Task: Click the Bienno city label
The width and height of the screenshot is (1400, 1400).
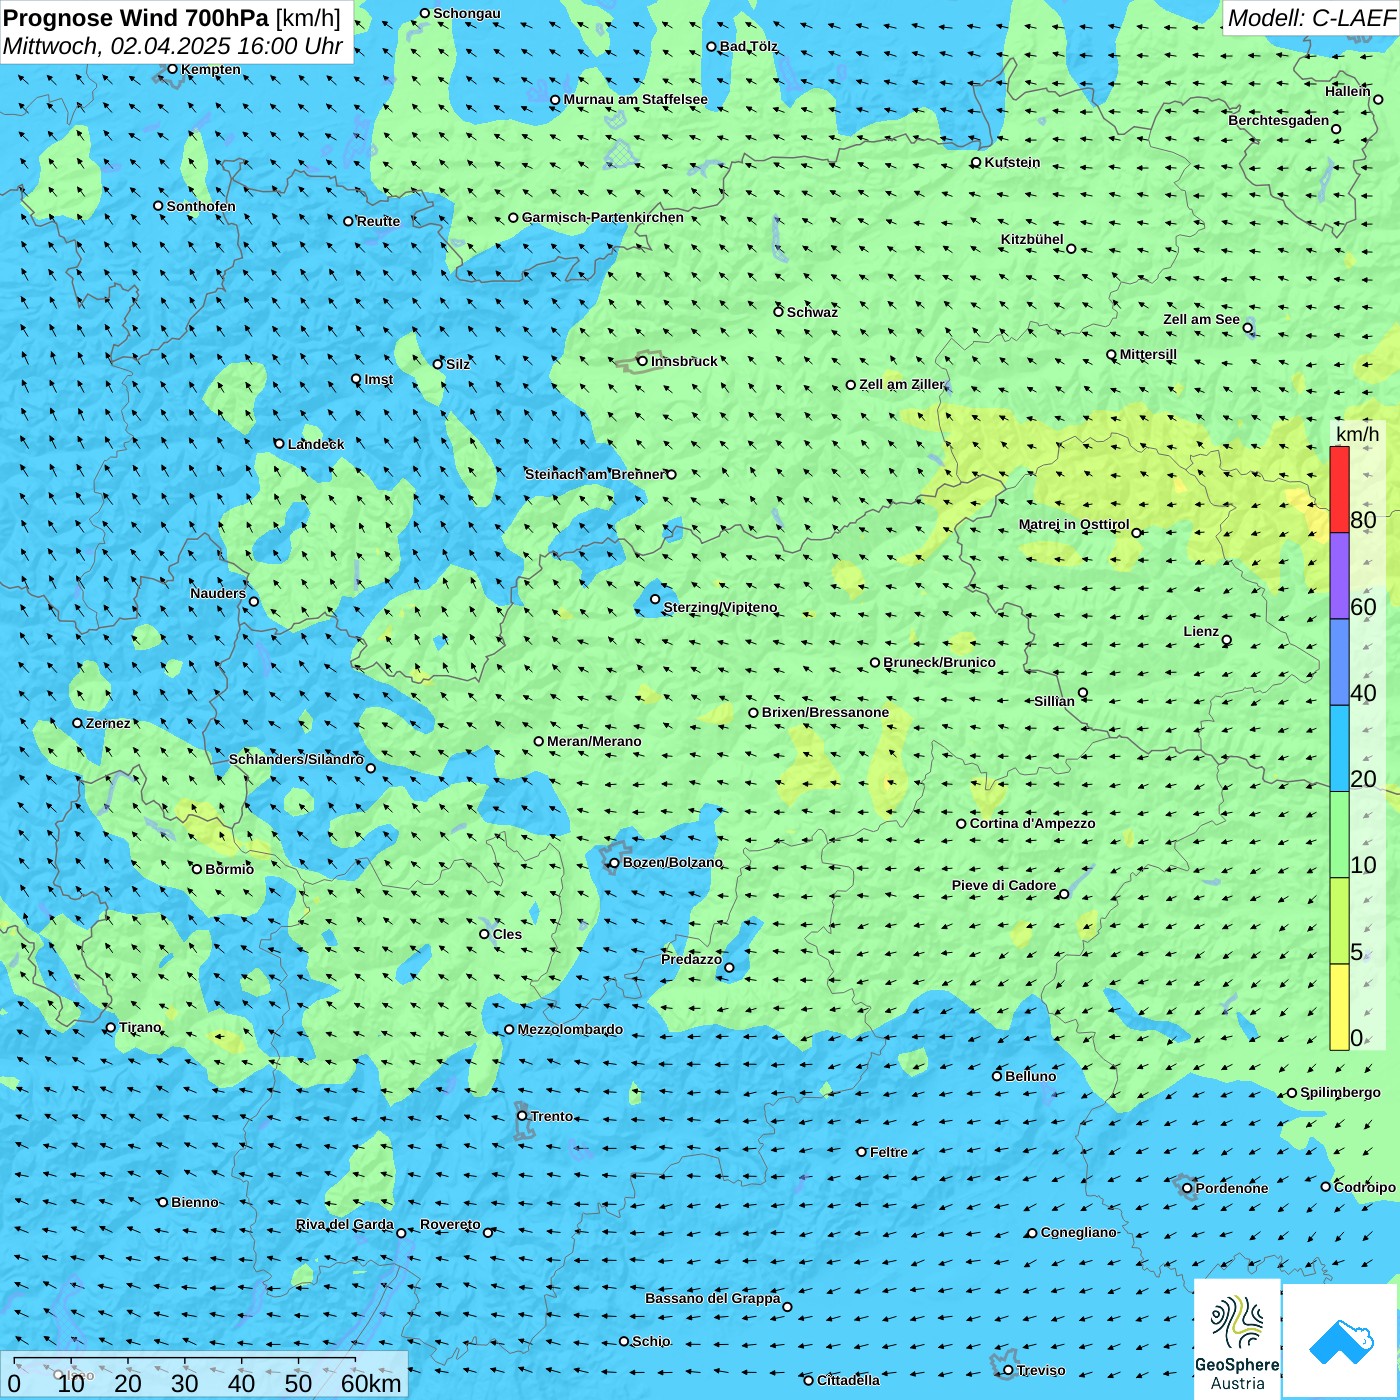Action: pyautogui.click(x=194, y=1202)
